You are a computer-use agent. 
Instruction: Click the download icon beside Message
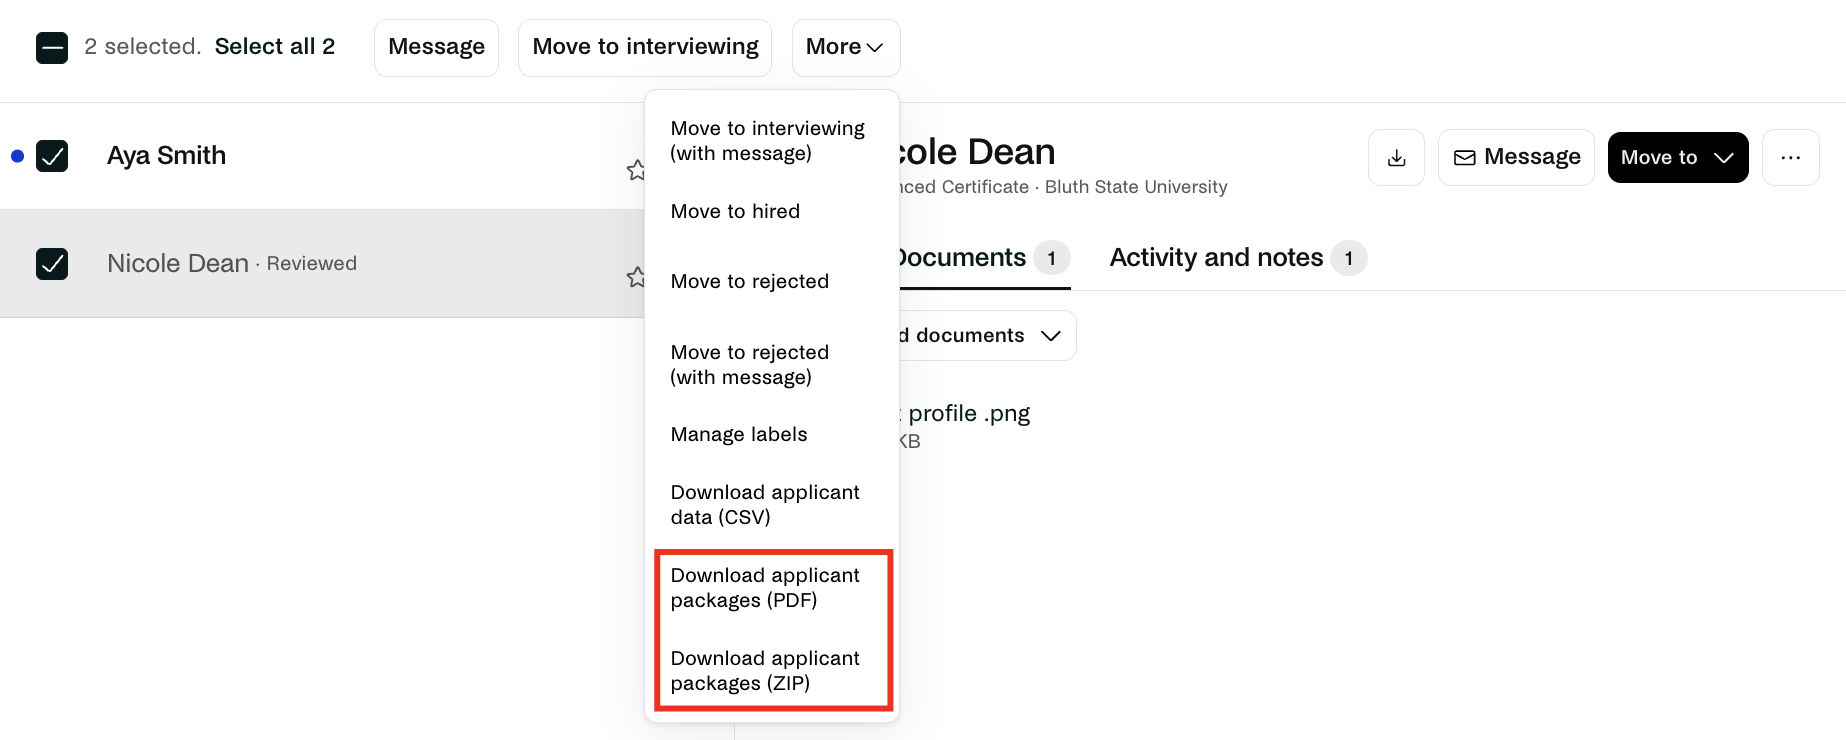[1396, 158]
